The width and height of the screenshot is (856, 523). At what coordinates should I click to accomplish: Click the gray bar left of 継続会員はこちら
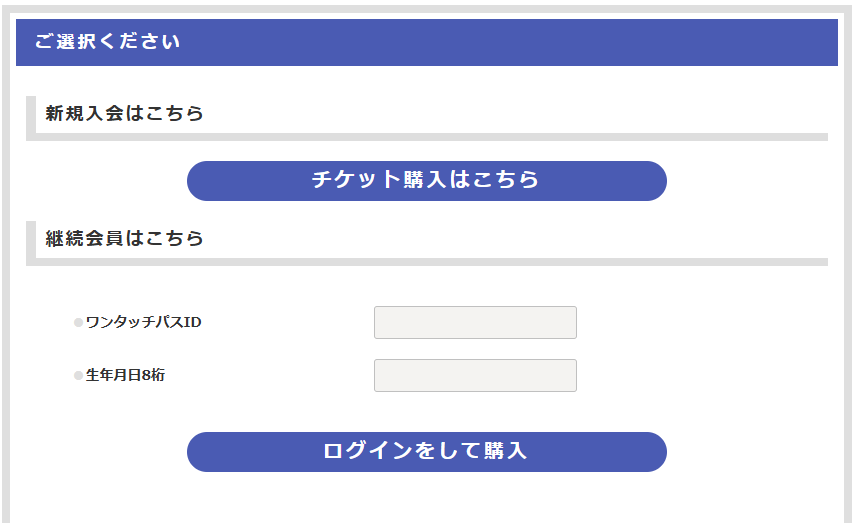[31, 240]
